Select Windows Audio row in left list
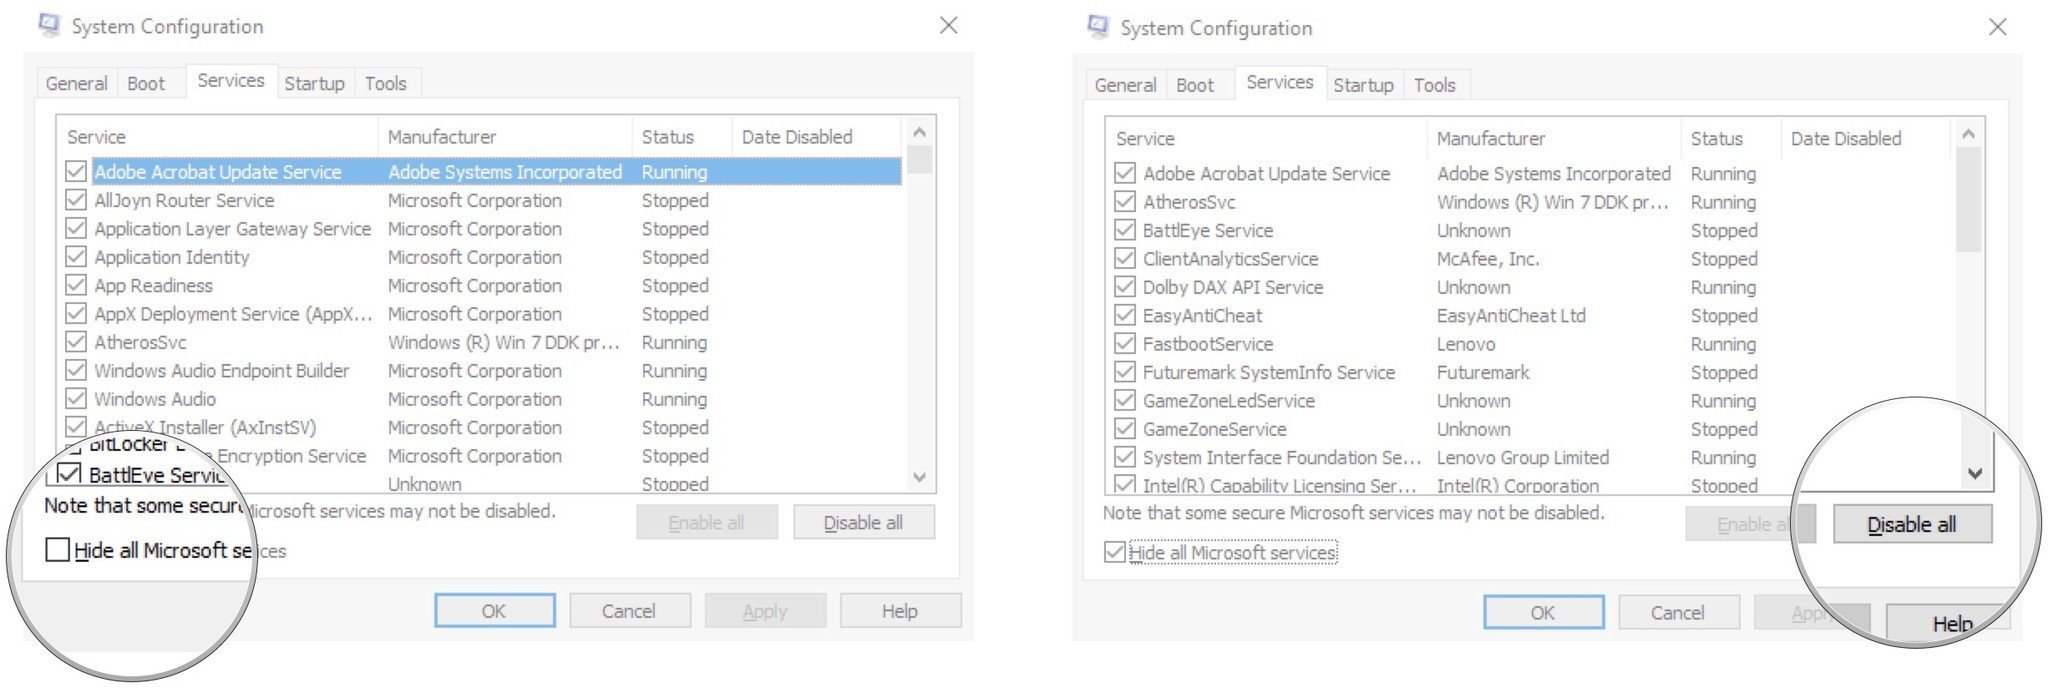The image size is (2048, 688). 480,398
